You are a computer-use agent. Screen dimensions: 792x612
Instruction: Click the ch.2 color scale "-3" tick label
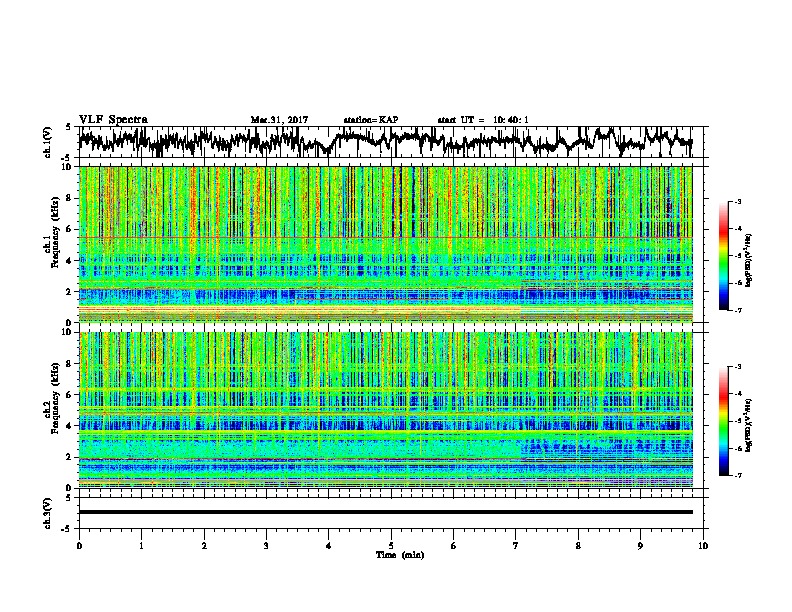[x=738, y=367]
